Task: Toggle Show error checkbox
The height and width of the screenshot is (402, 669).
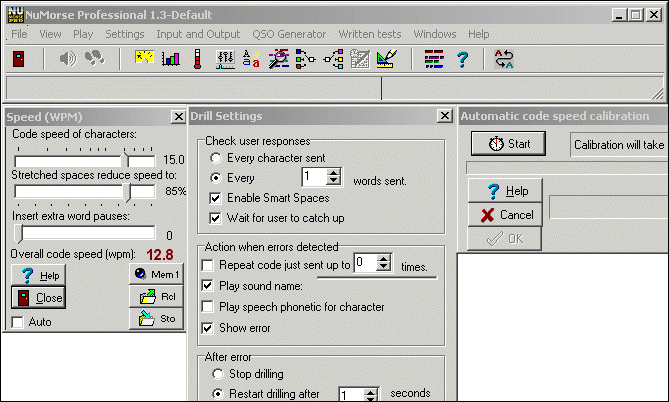Action: (208, 328)
